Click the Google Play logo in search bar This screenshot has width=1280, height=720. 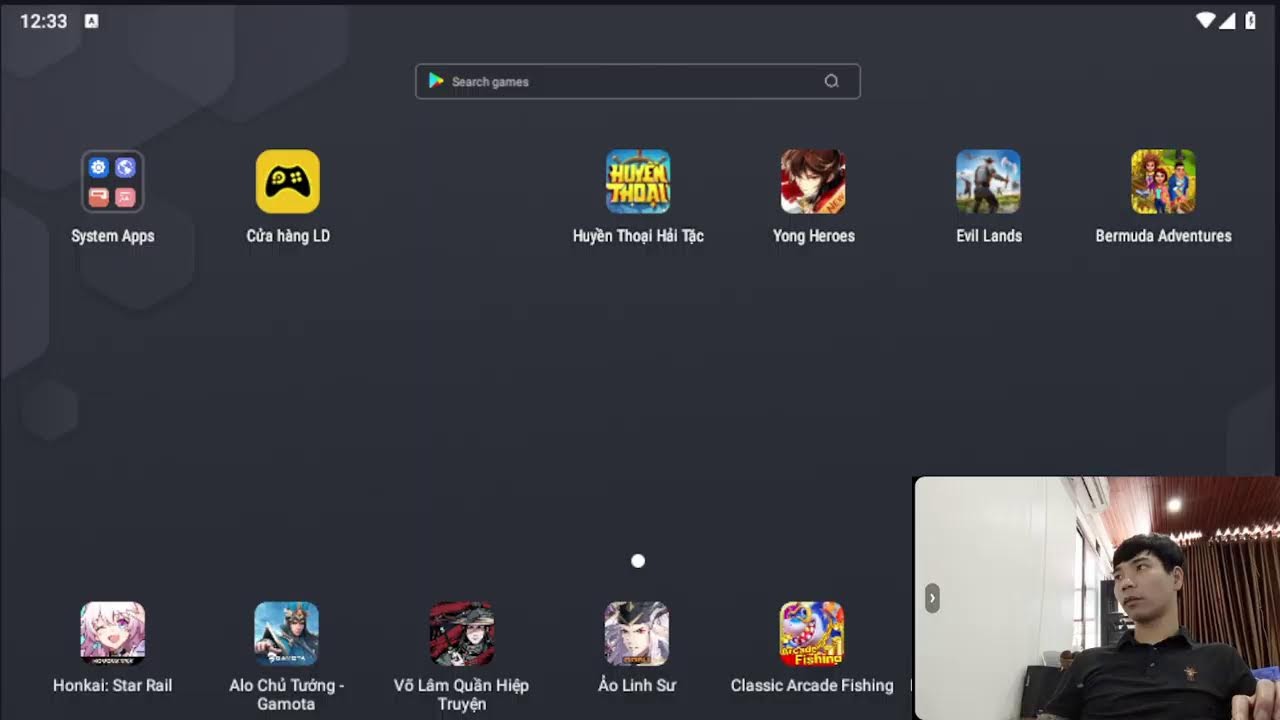(436, 81)
